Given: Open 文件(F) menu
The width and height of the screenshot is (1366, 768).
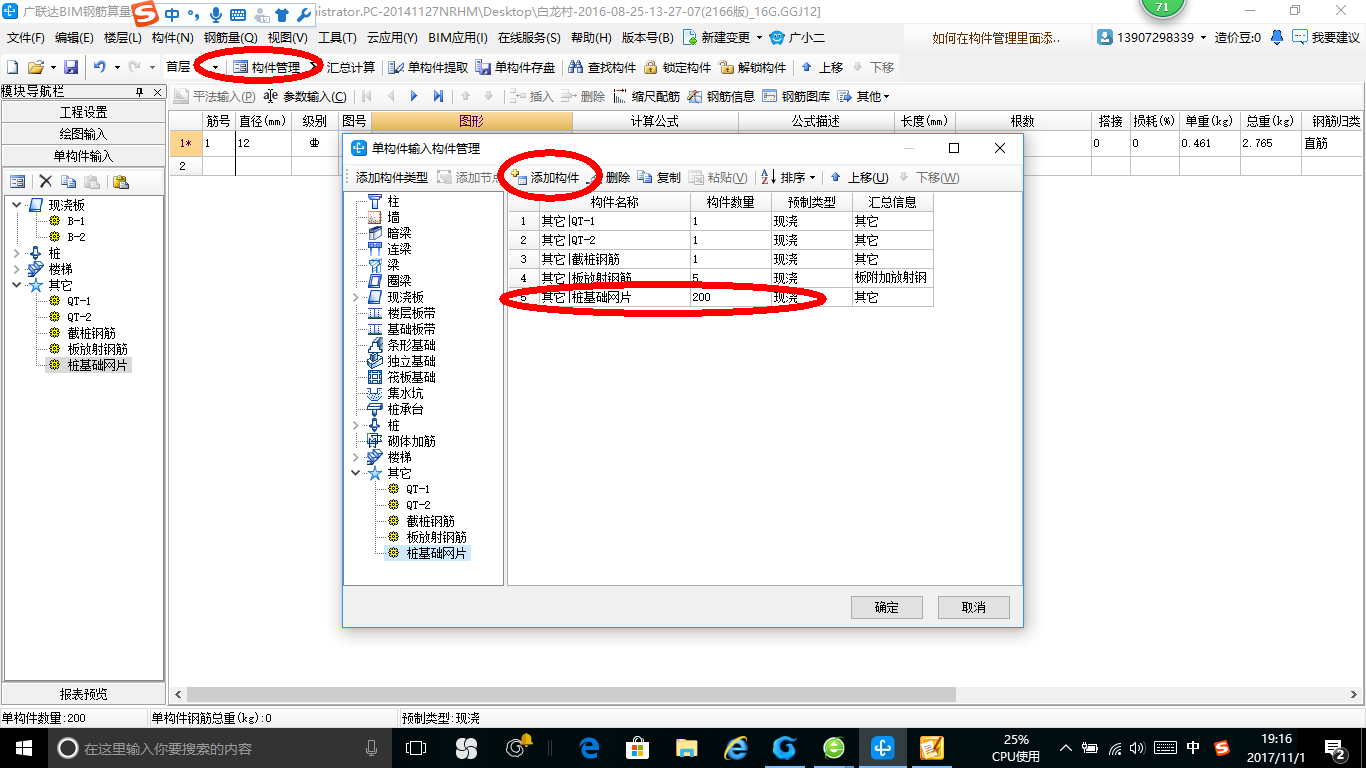Looking at the screenshot, I should tap(26, 38).
